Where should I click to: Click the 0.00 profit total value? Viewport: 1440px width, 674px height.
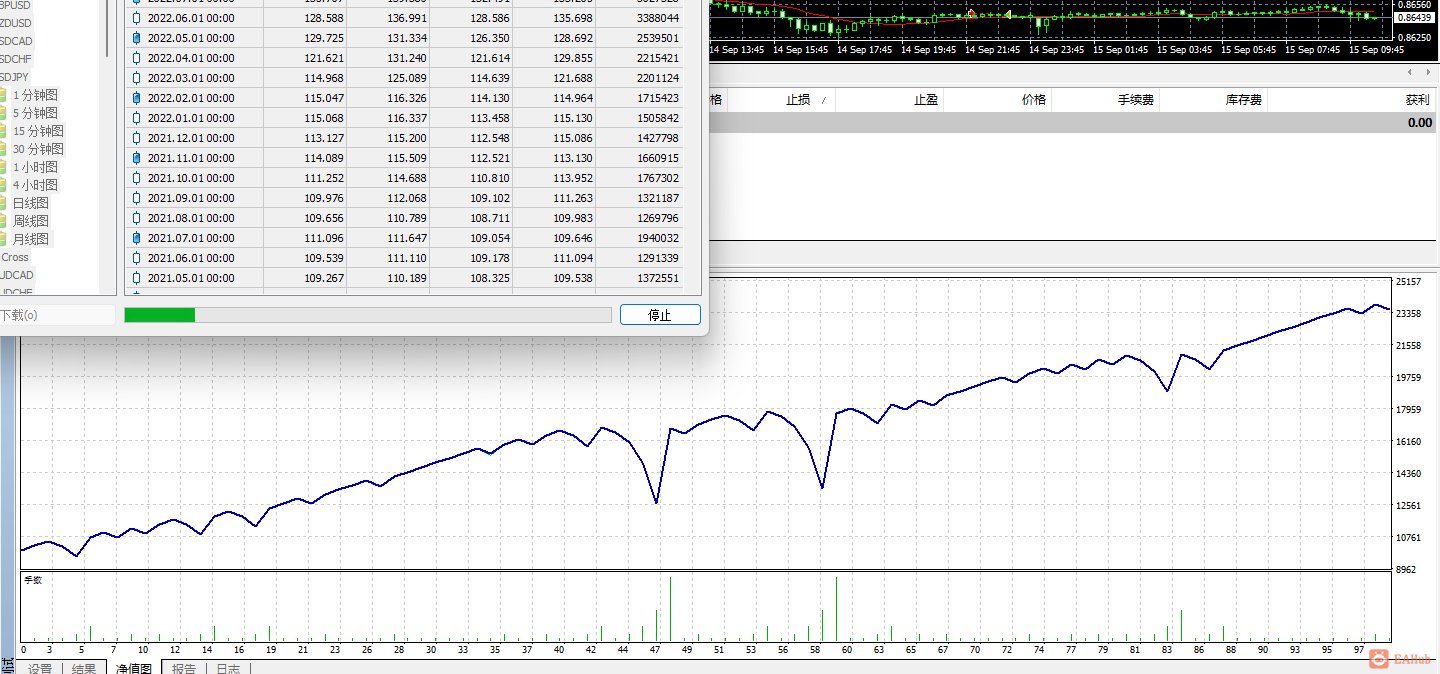[1419, 122]
